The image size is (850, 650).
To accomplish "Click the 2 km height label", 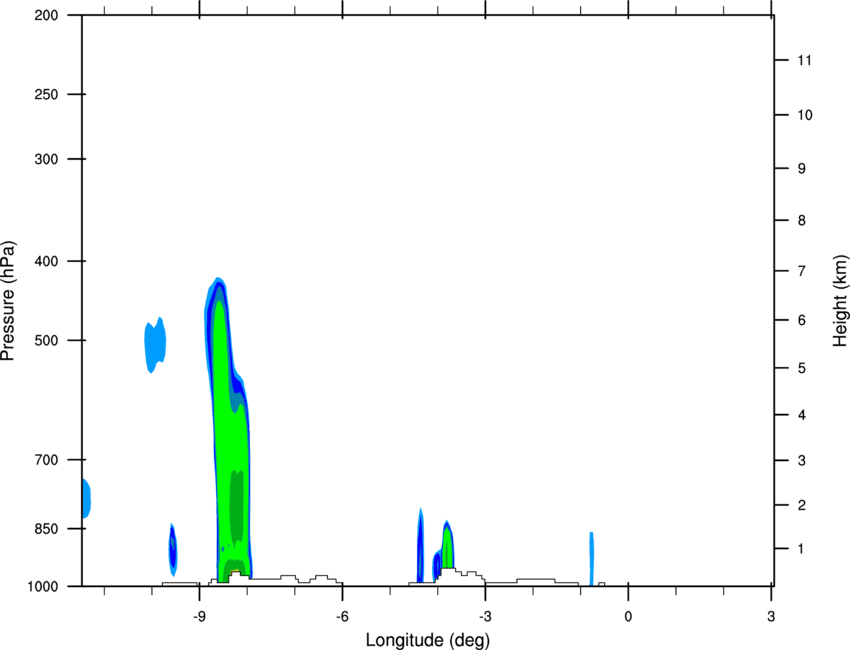I will (x=802, y=505).
